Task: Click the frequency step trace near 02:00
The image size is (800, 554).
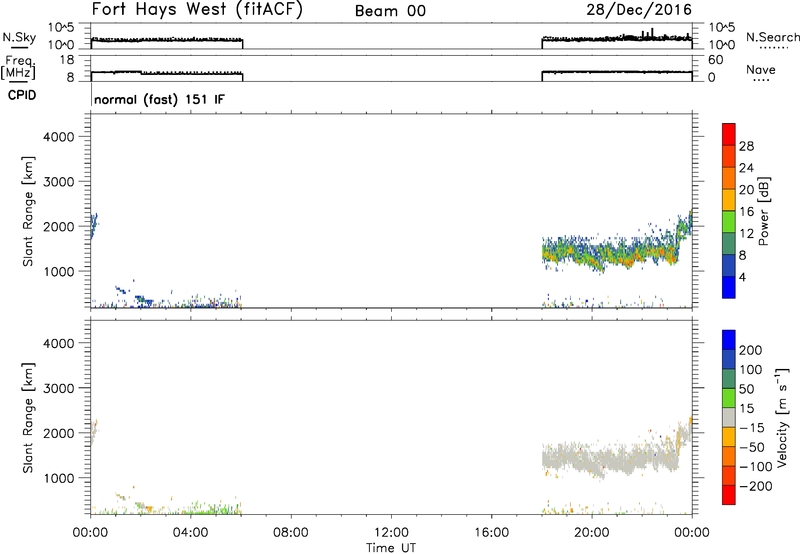Action: point(141,73)
